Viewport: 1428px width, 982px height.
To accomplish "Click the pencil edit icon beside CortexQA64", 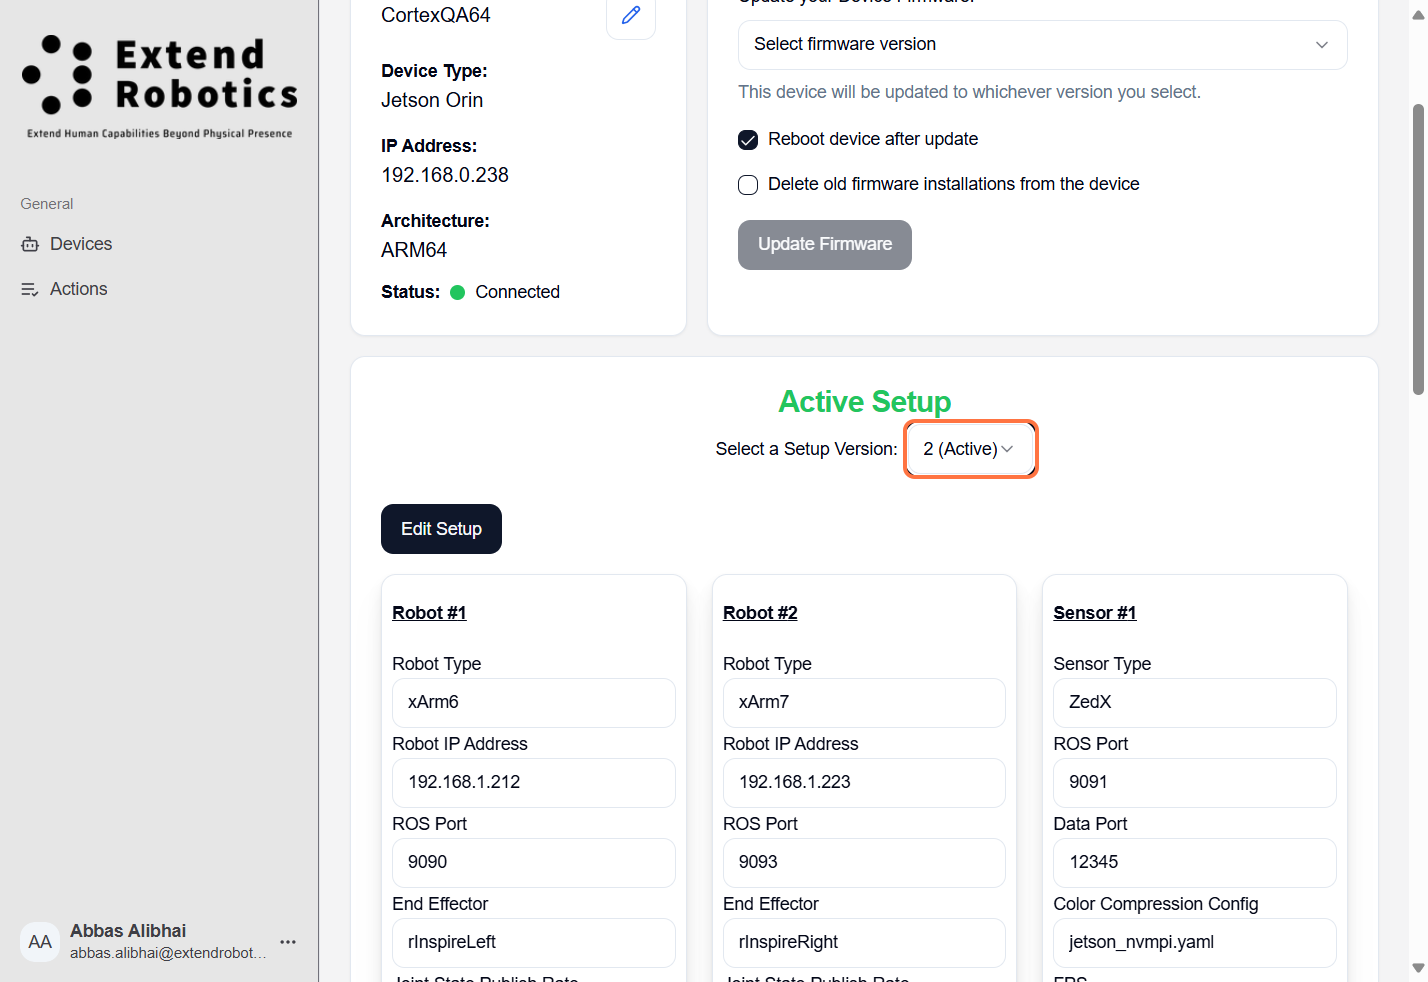I will click(x=631, y=16).
